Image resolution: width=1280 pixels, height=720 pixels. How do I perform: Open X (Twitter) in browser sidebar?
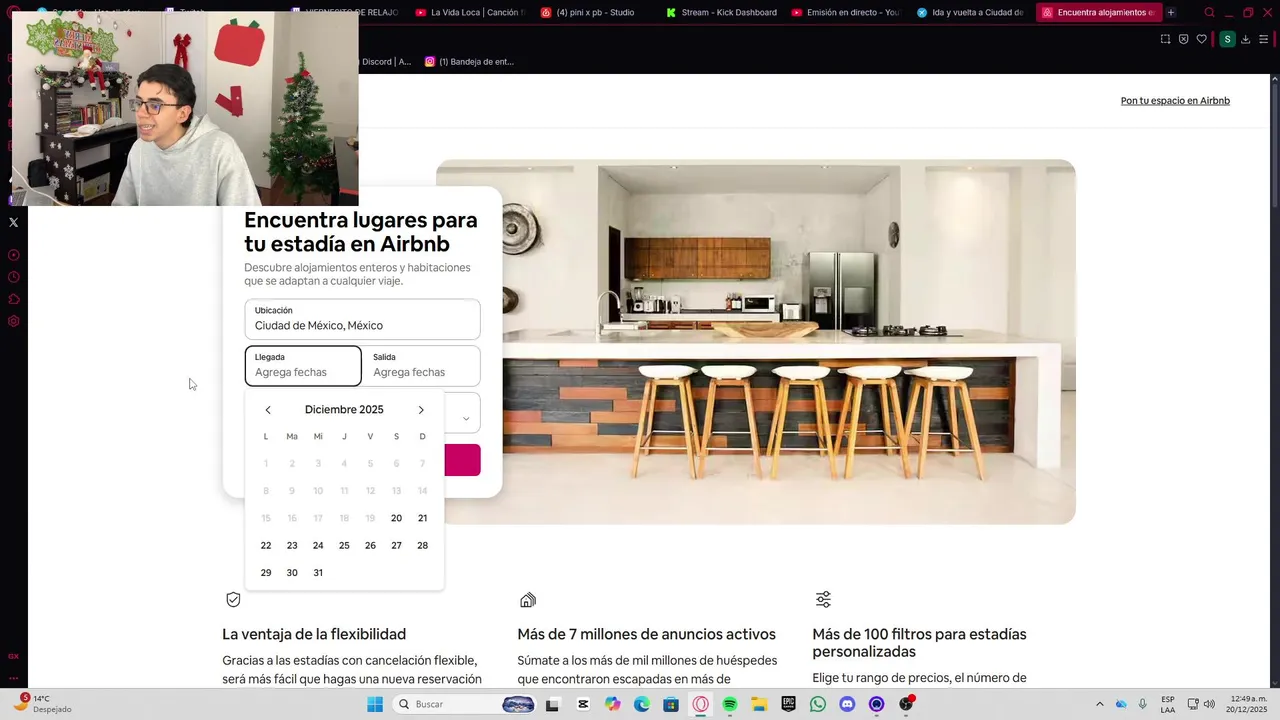tap(14, 222)
